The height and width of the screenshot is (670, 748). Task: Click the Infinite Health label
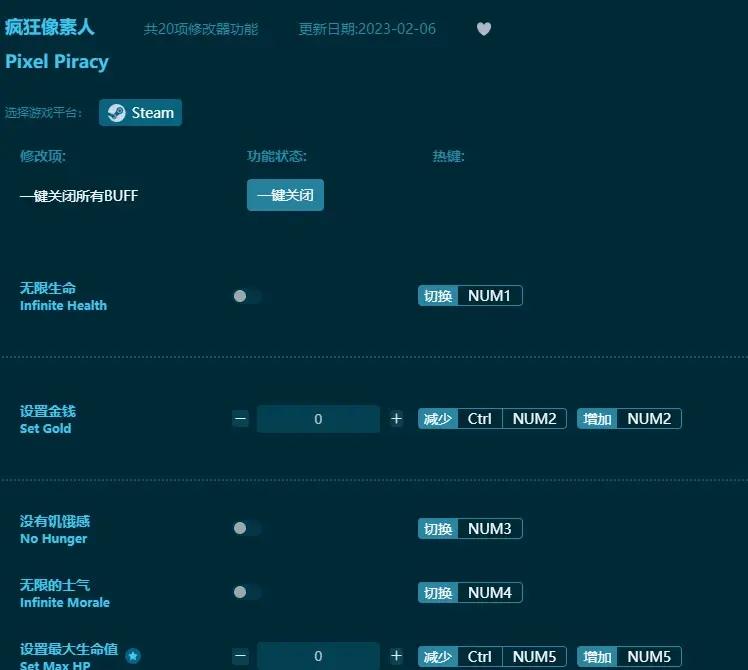[63, 305]
